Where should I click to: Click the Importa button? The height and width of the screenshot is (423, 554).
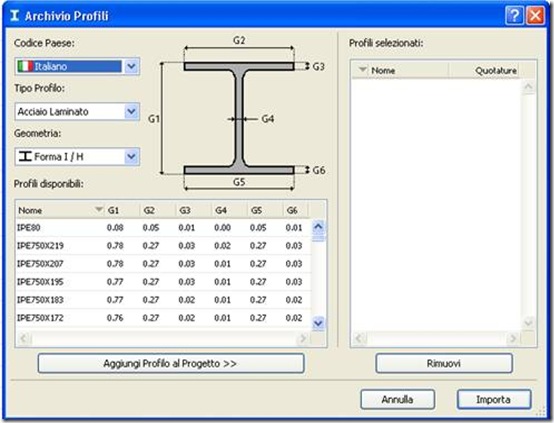pos(494,399)
